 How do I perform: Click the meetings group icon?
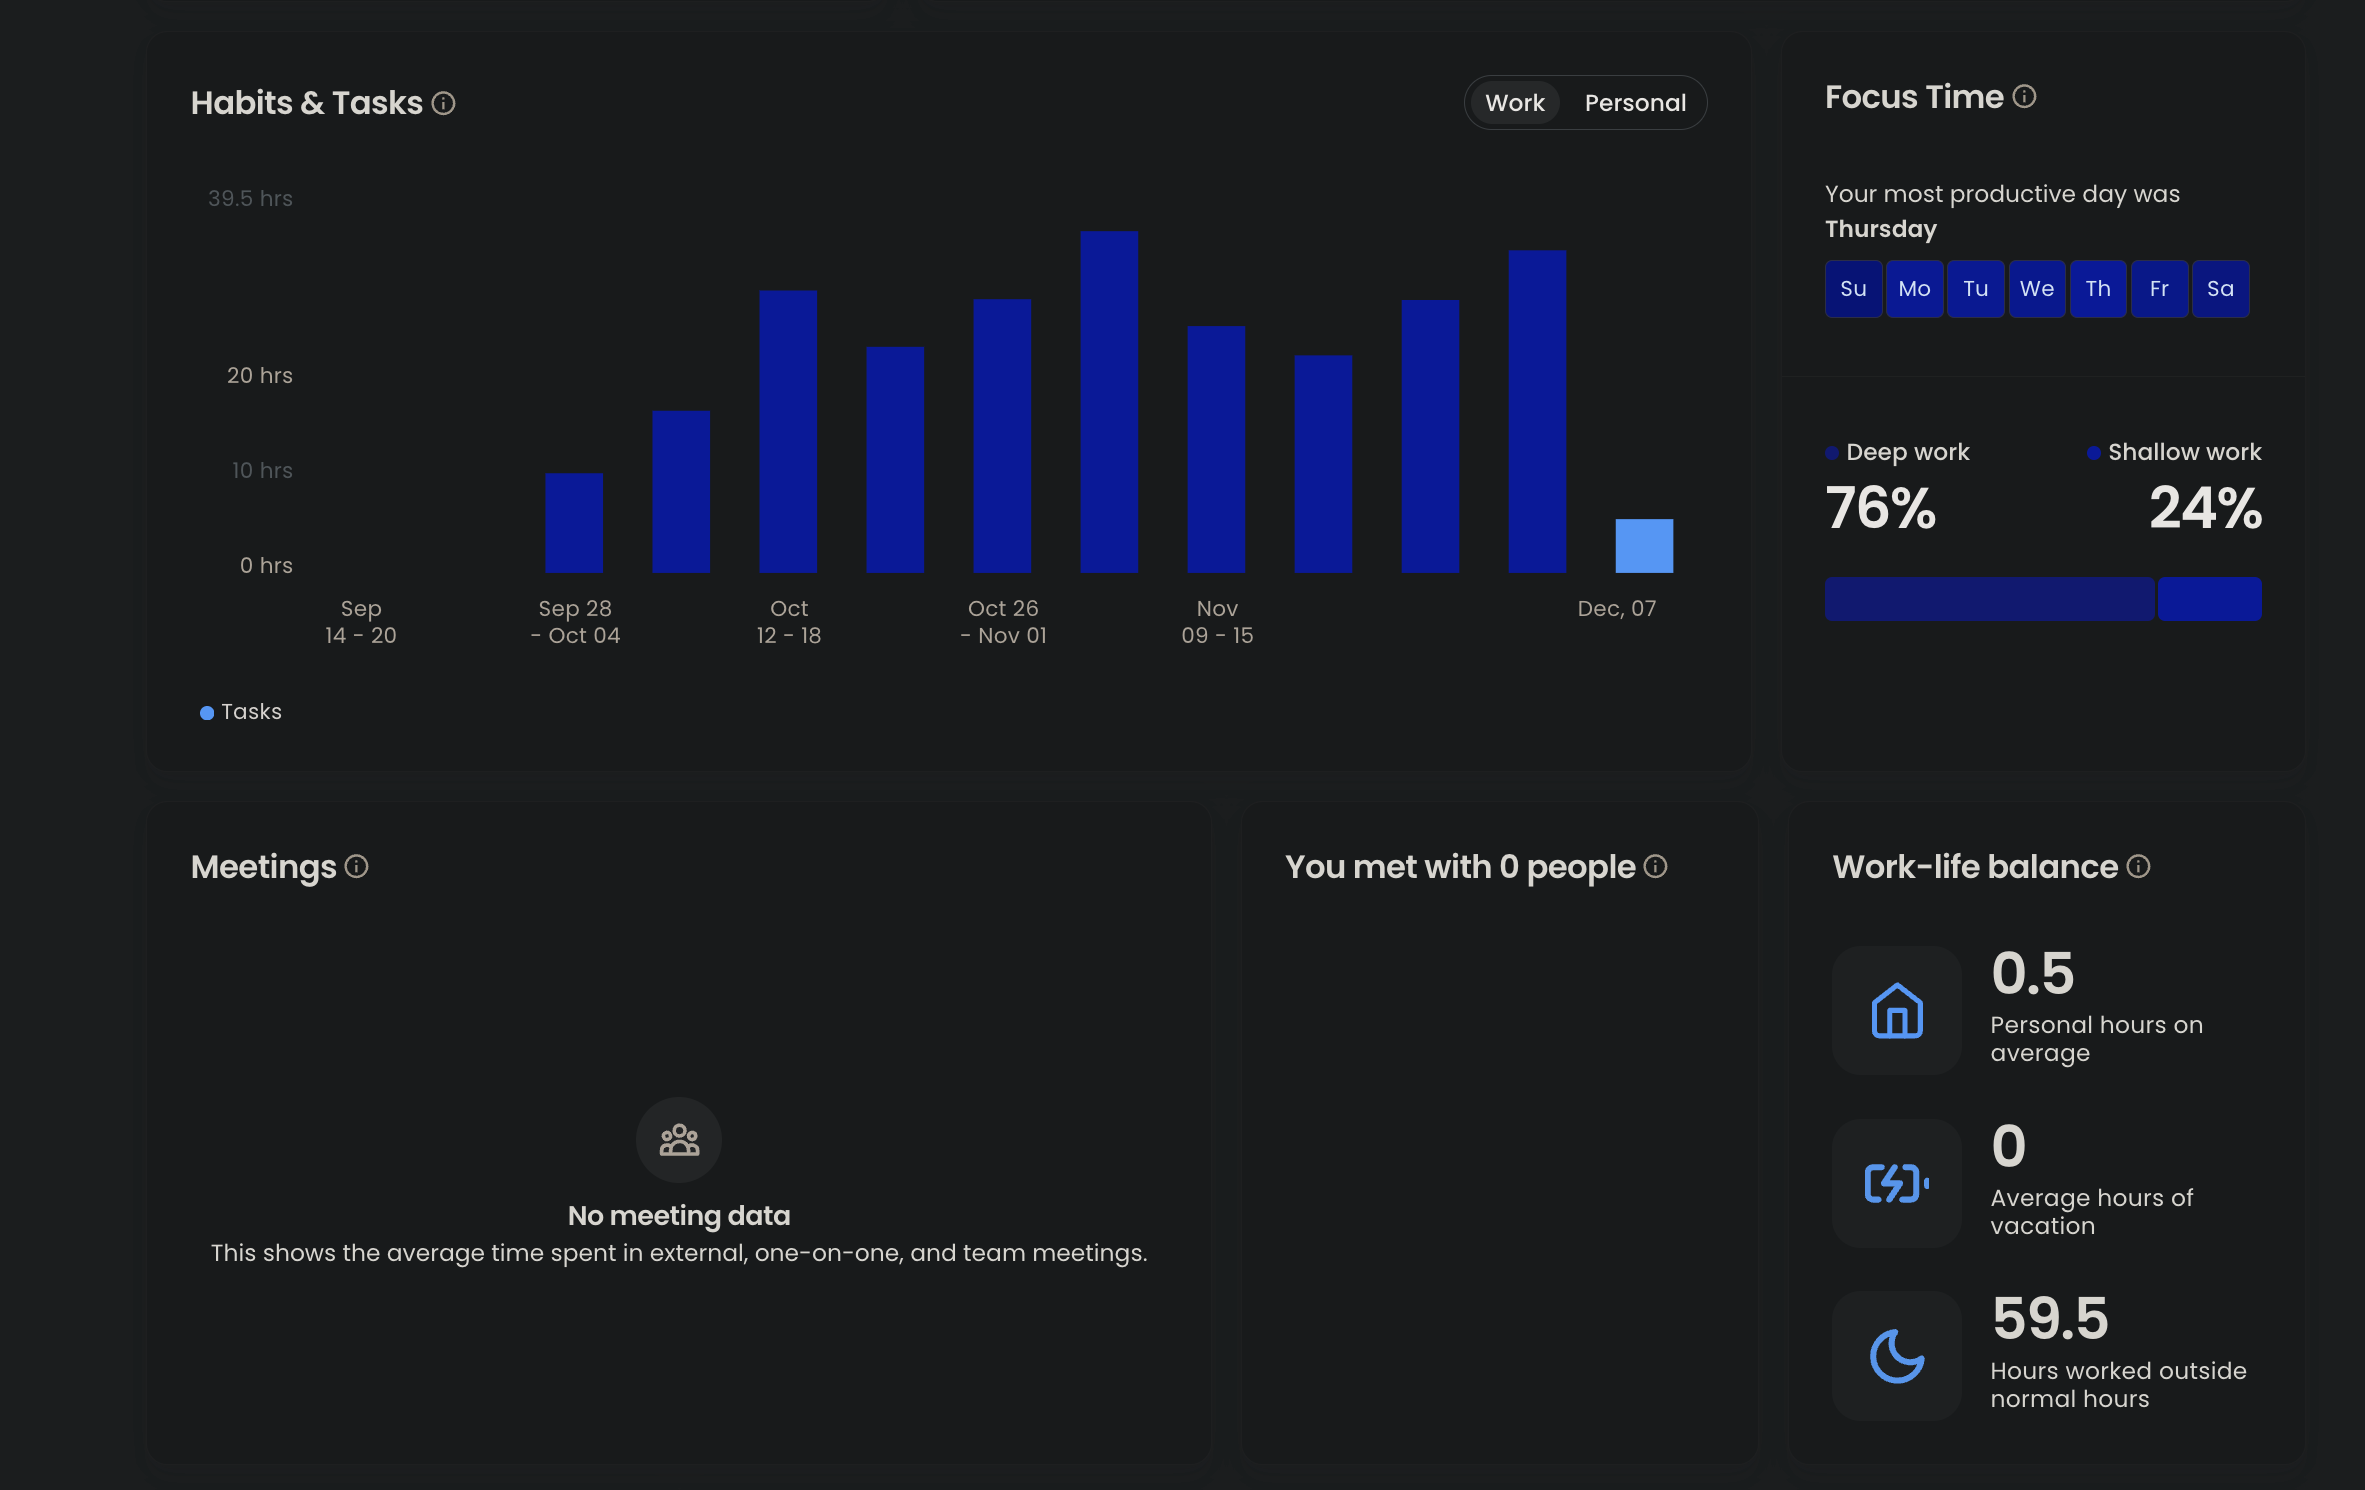pyautogui.click(x=680, y=1140)
